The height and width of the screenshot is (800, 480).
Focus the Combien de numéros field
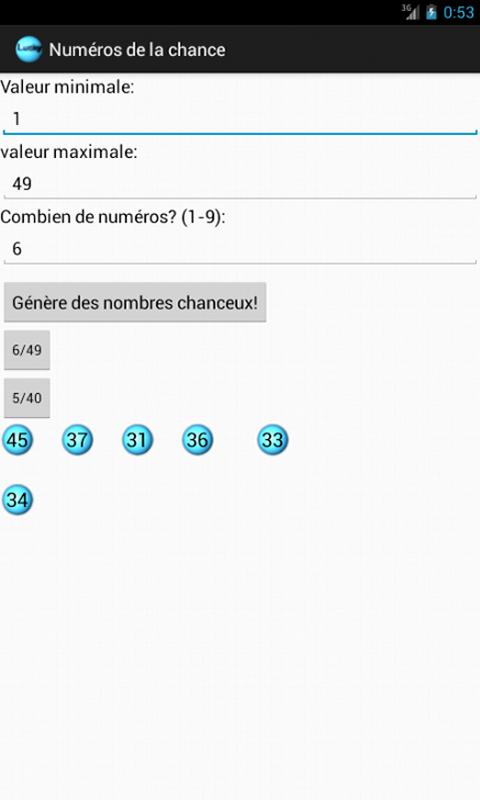[240, 249]
